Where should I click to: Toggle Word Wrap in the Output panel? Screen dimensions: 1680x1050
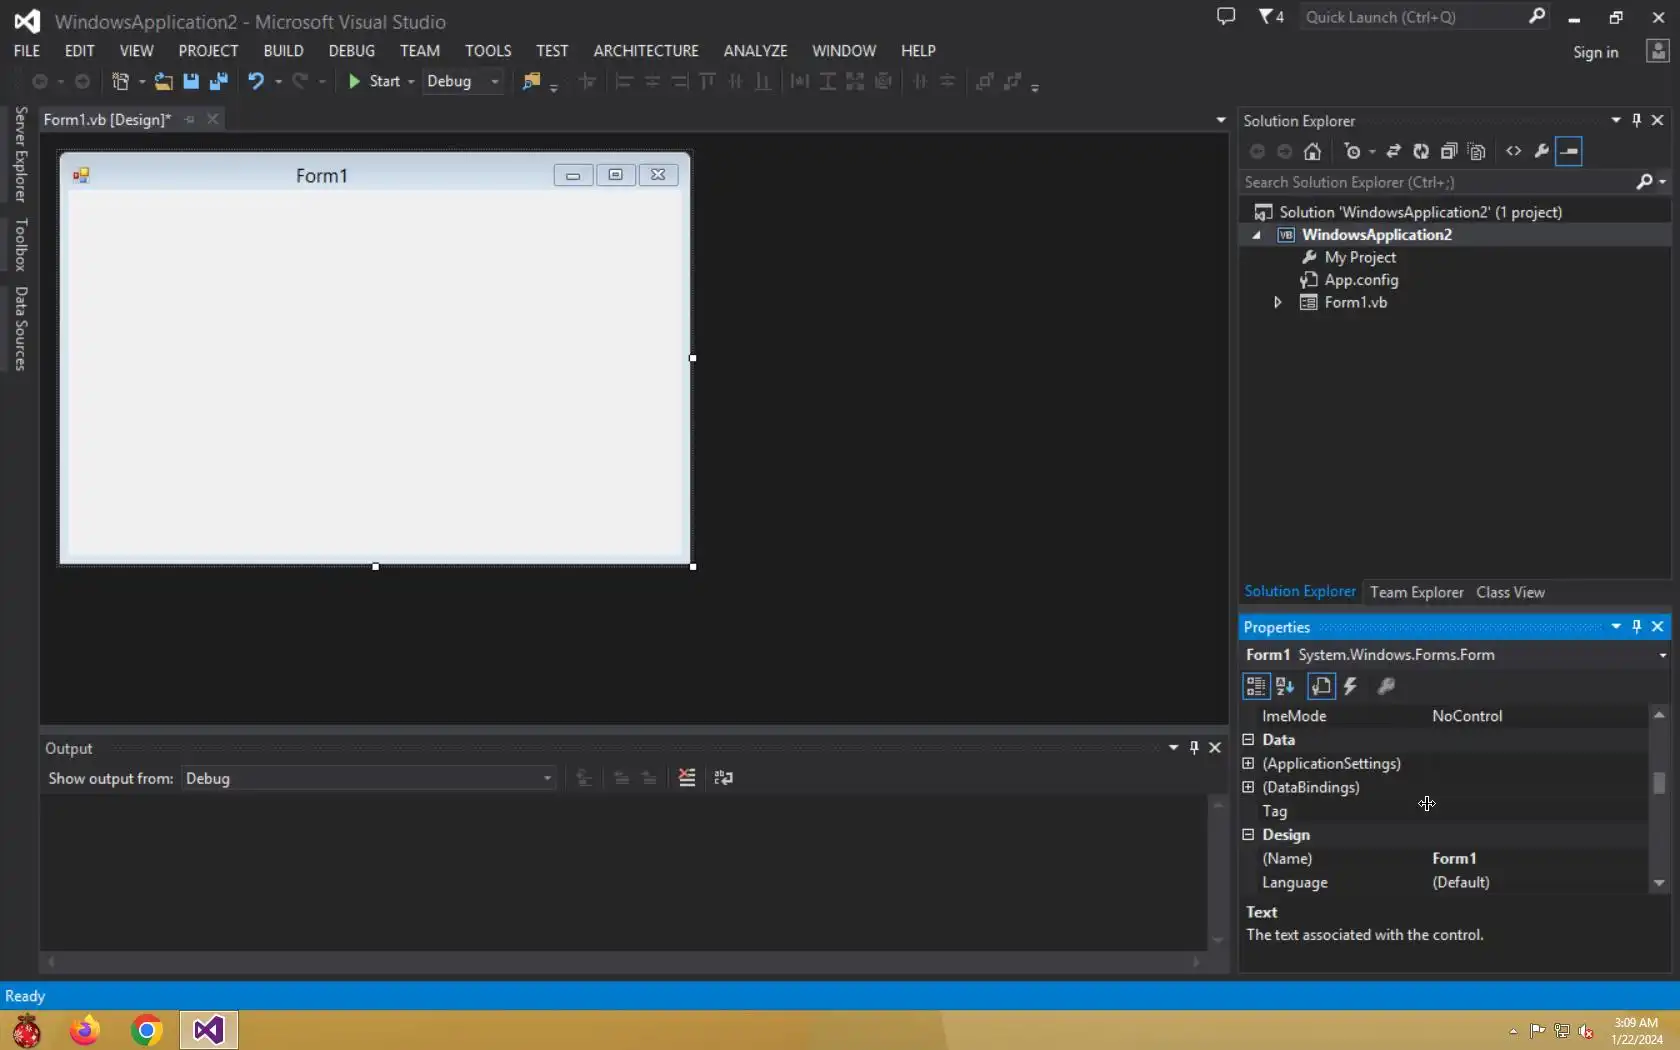(724, 778)
